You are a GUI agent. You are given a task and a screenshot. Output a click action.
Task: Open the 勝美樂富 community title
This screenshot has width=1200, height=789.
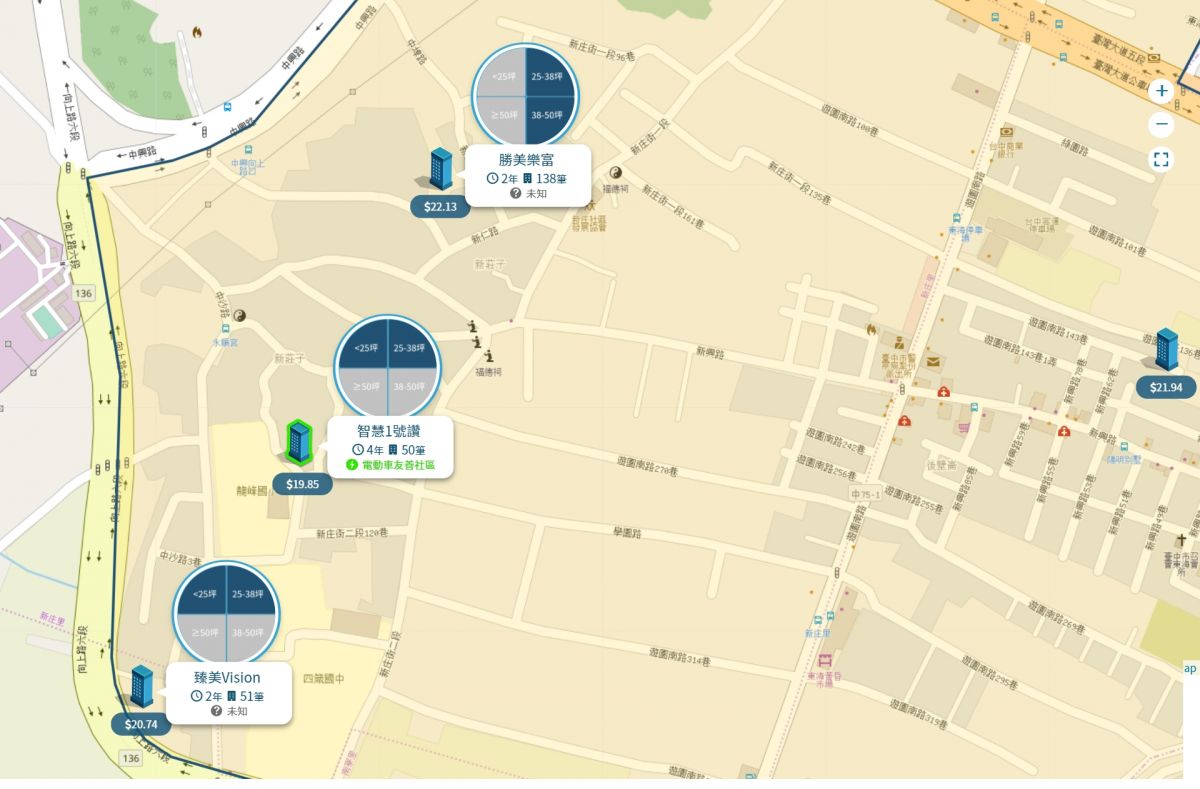pyautogui.click(x=527, y=160)
